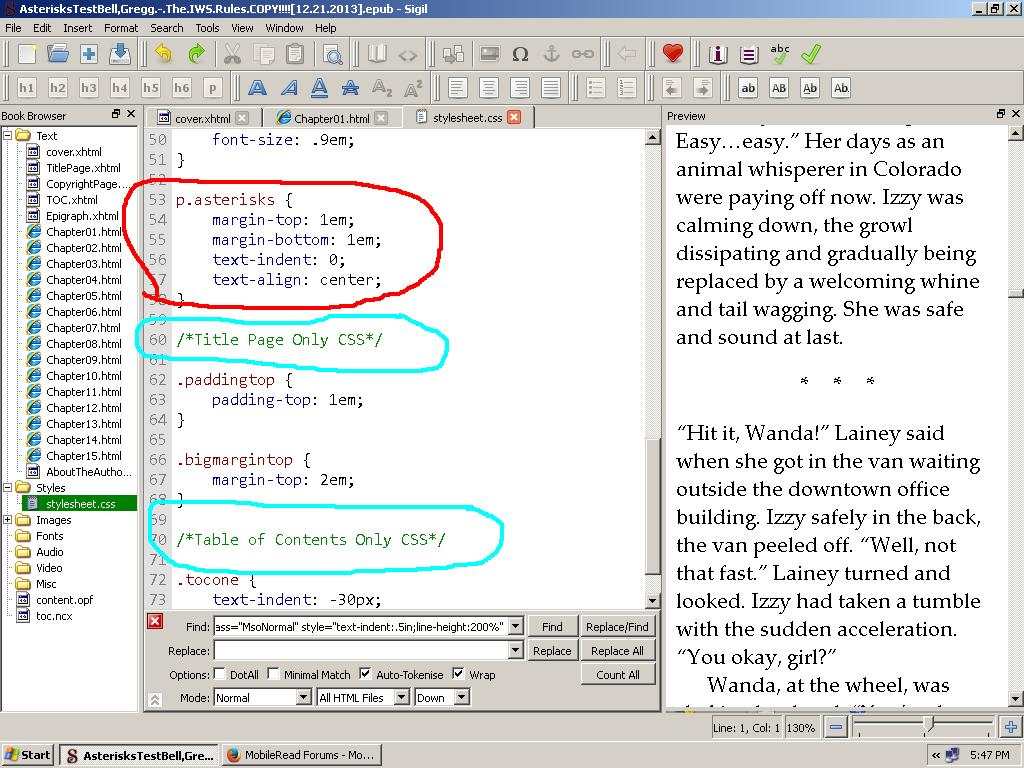This screenshot has height=768, width=1024.
Task: Insert a numbered list
Action: pyautogui.click(x=626, y=88)
